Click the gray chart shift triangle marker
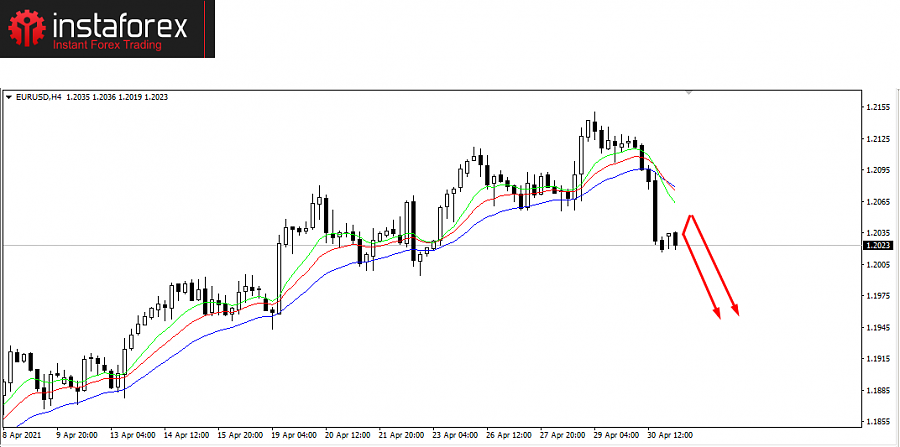Viewport: 900px width, 447px height. (688, 92)
